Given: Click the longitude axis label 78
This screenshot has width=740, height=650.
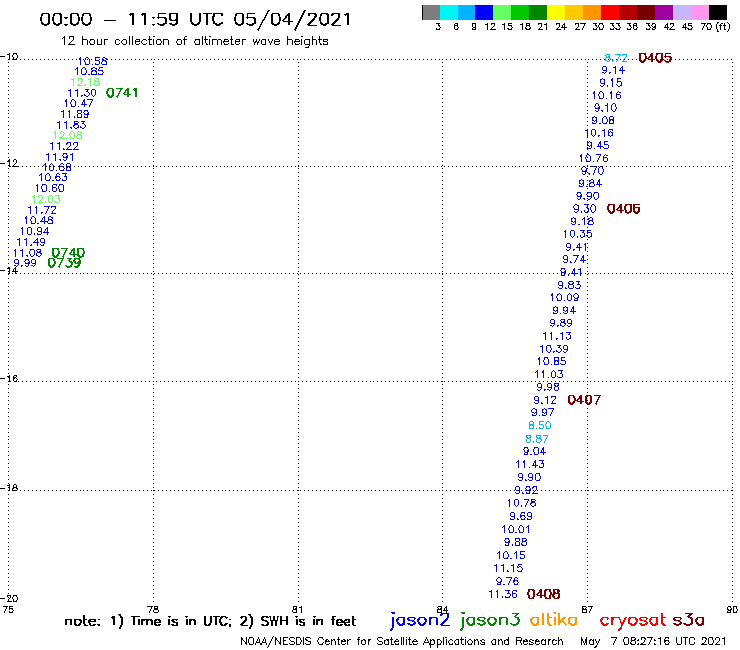Looking at the screenshot, I should tap(153, 609).
